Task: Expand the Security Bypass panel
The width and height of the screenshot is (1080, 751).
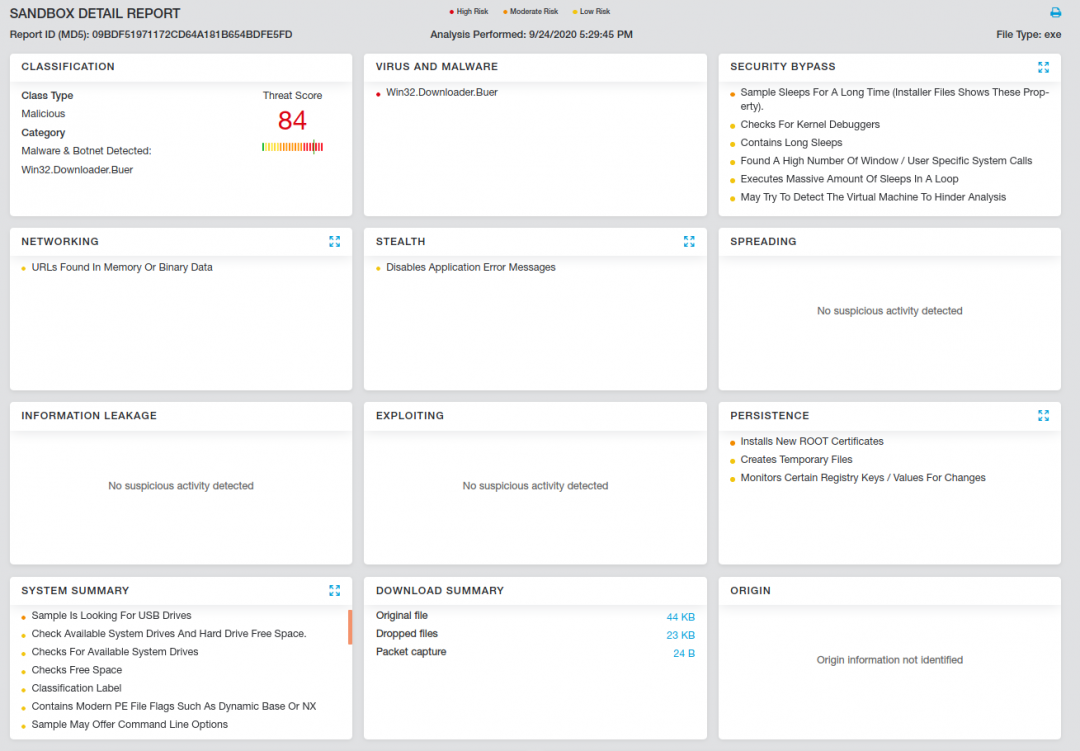Action: [1043, 67]
